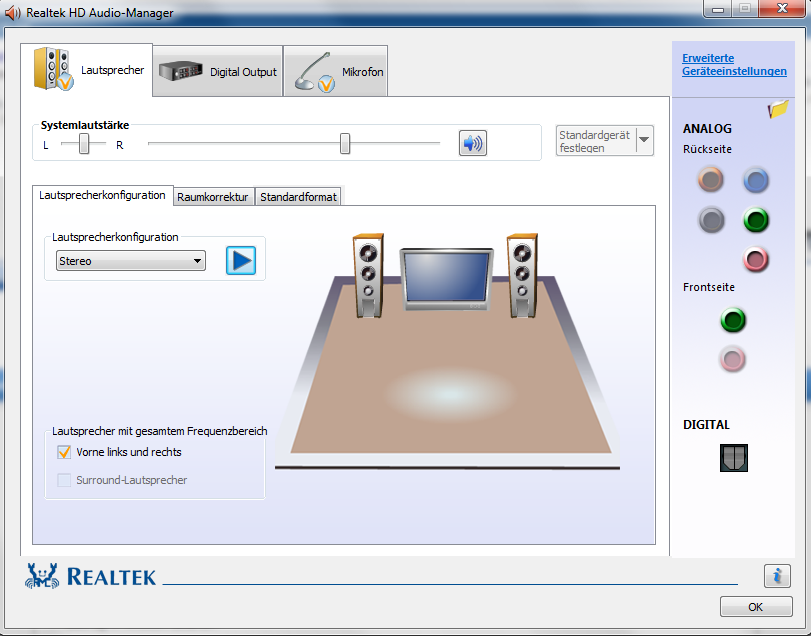Open the Standardformat sub-tab
Image resolution: width=811 pixels, height=636 pixels.
(298, 197)
